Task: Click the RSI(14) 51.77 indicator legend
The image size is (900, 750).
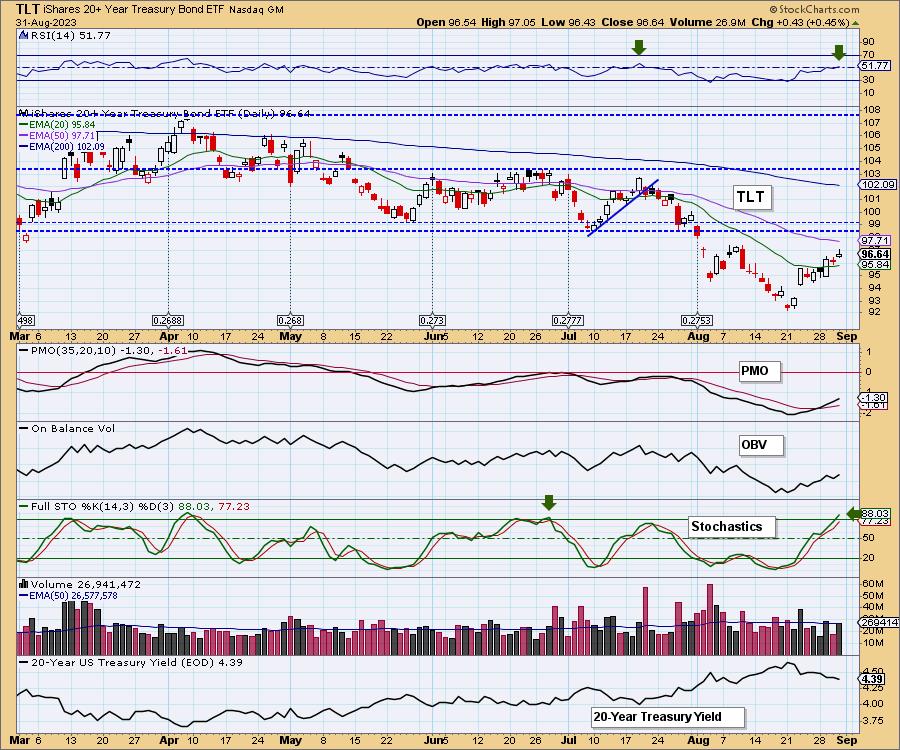Action: (70, 35)
